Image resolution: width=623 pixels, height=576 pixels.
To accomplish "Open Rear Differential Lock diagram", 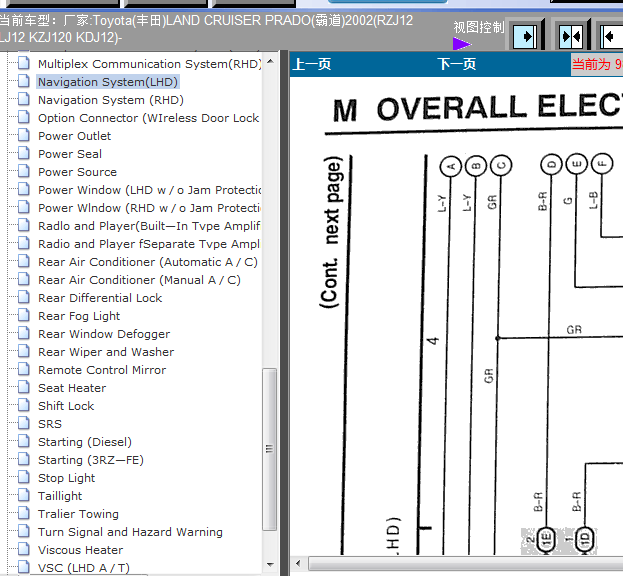I will click(x=100, y=298).
